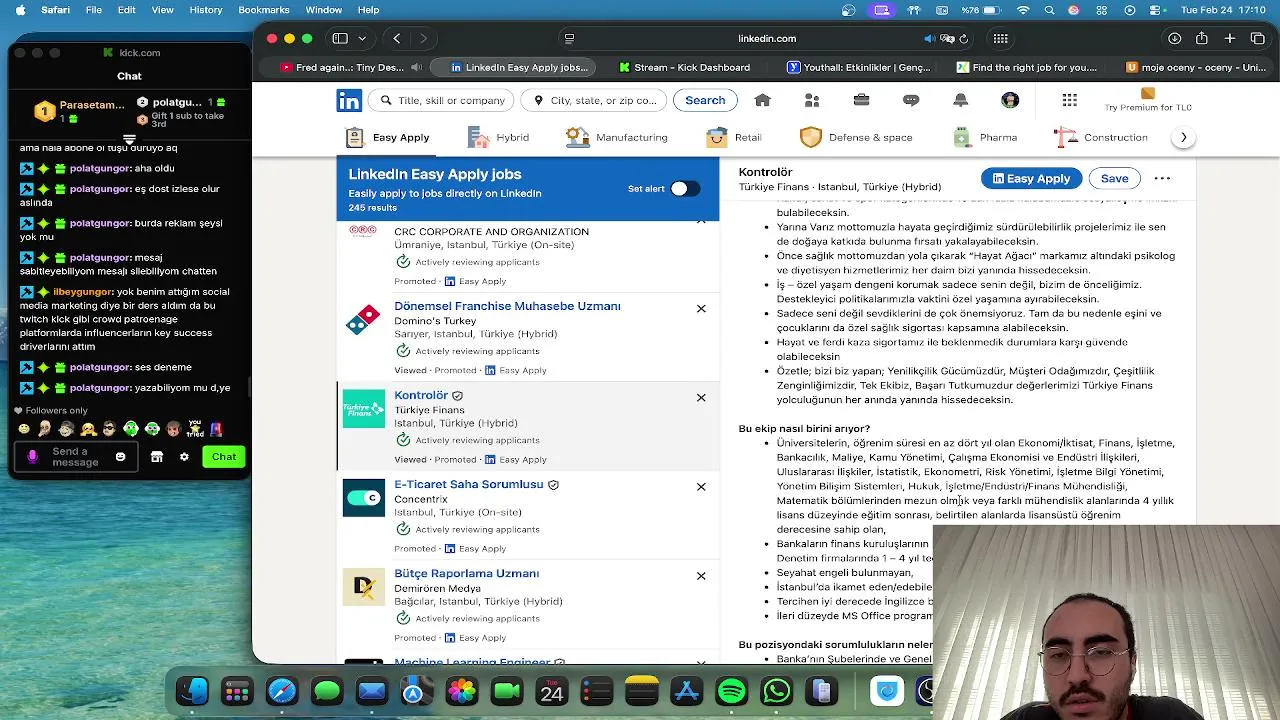Screen dimensions: 1280x720
Task: Click the LinkedIn Search button
Action: click(705, 100)
